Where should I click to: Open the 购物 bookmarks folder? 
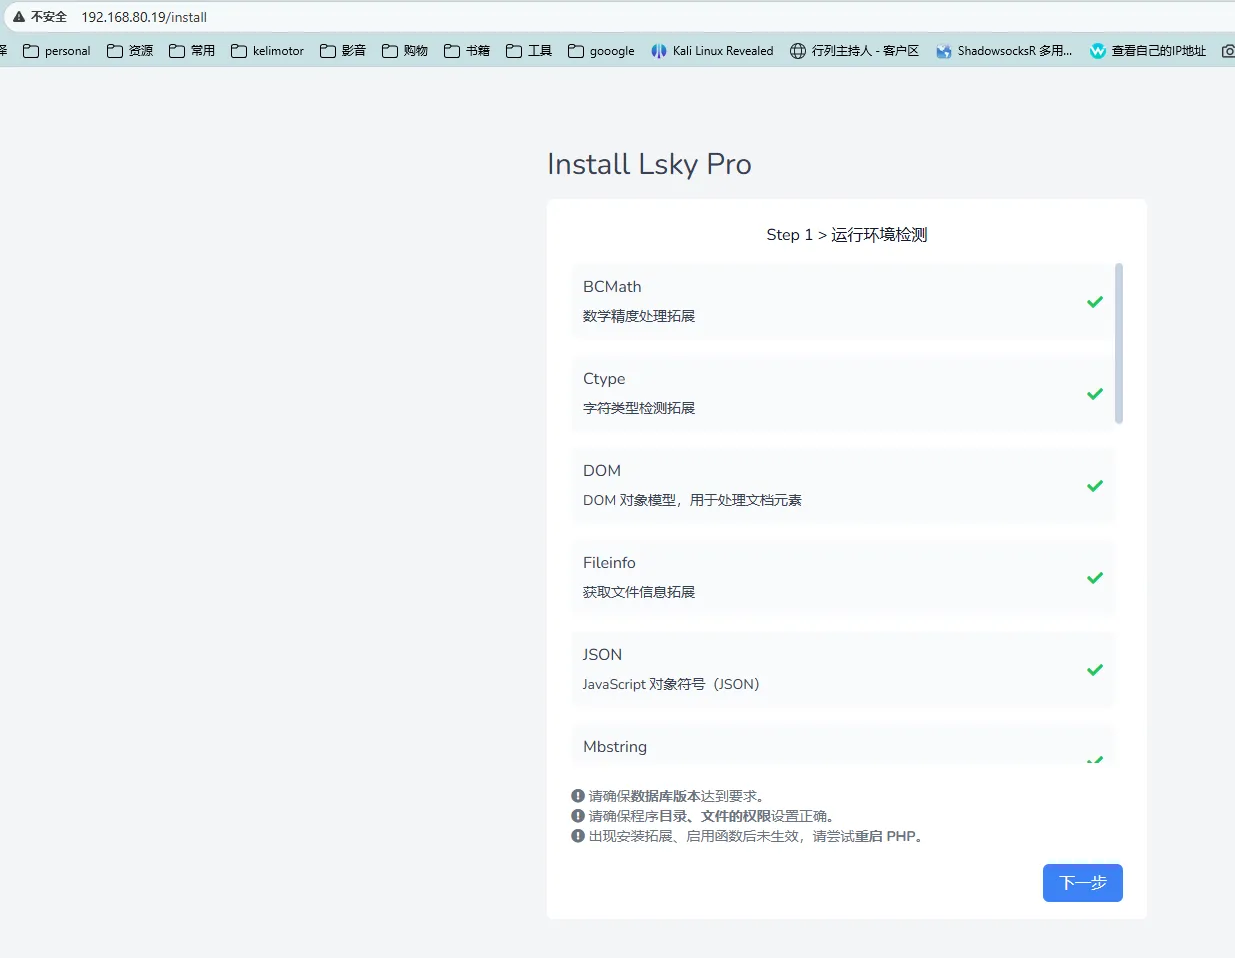point(405,51)
